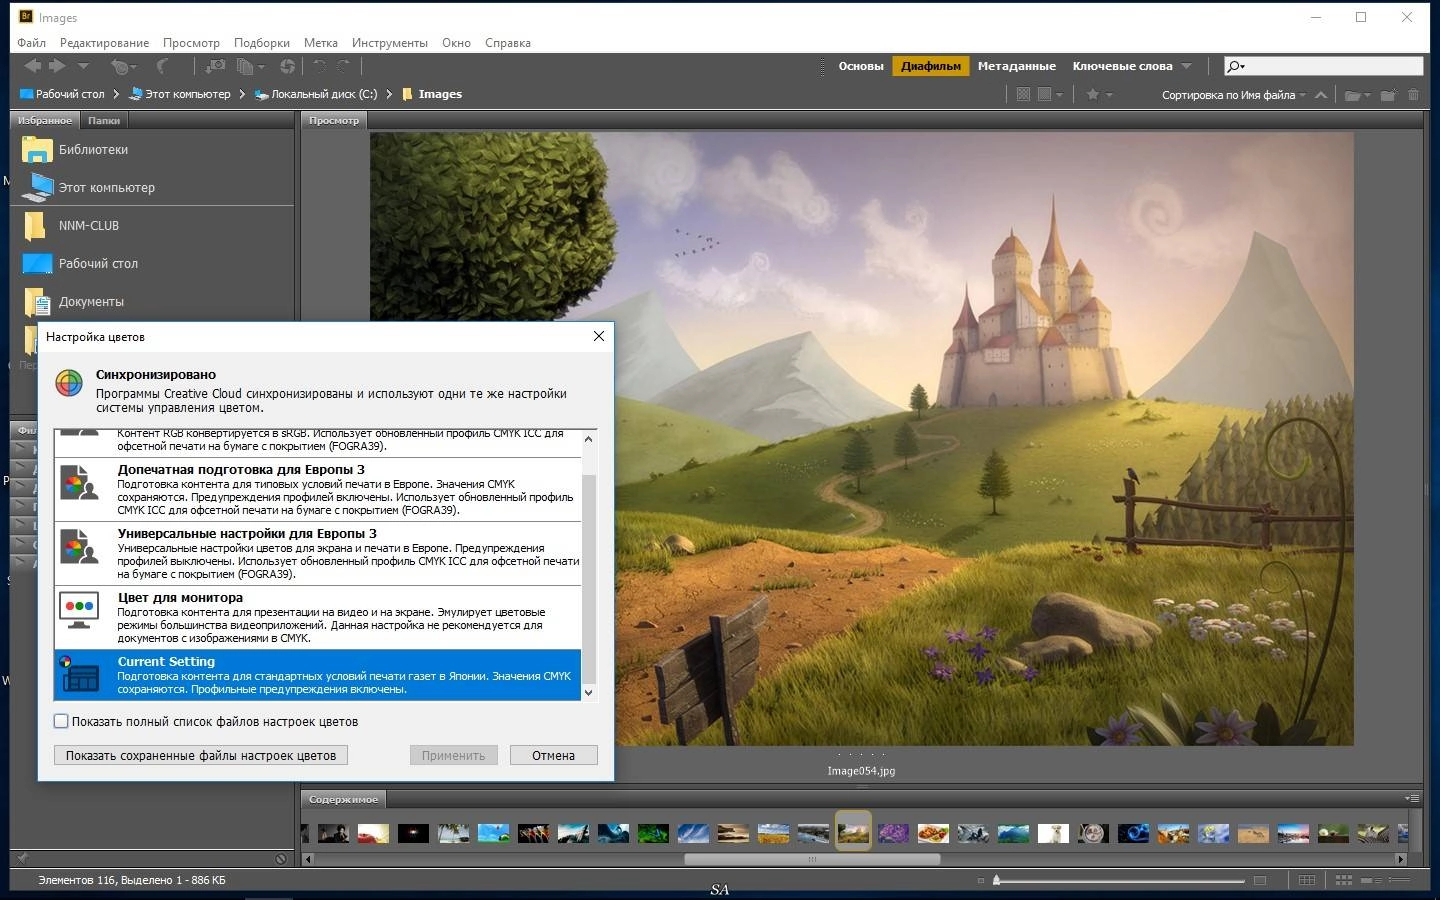Open Инструменты menu

click(390, 43)
